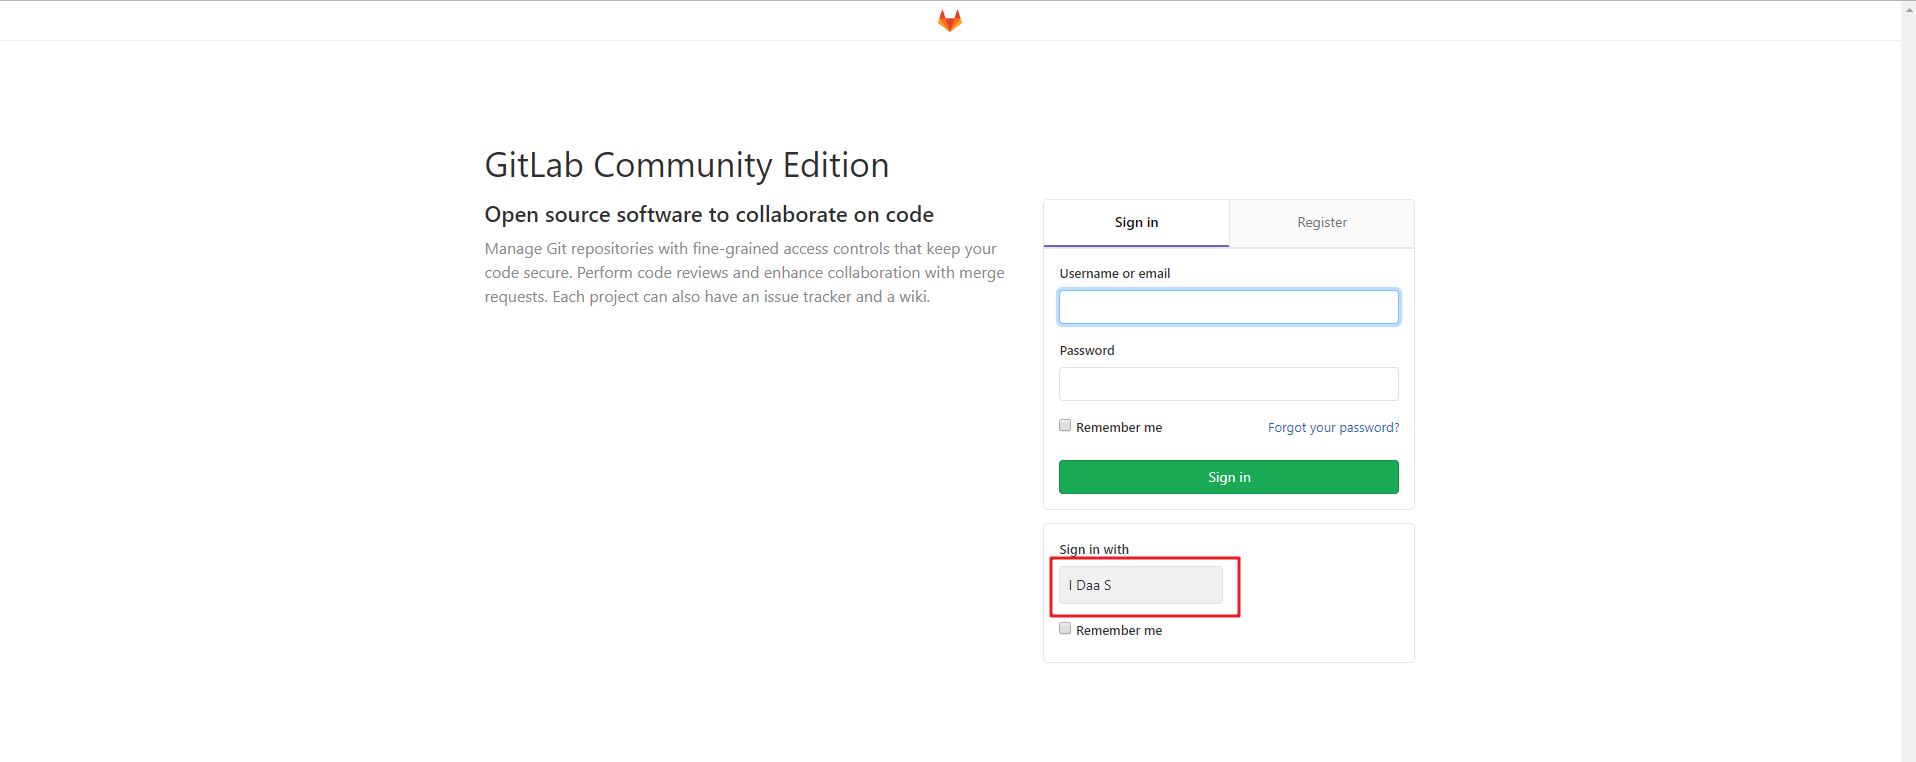Click the Password label text

coord(1086,350)
